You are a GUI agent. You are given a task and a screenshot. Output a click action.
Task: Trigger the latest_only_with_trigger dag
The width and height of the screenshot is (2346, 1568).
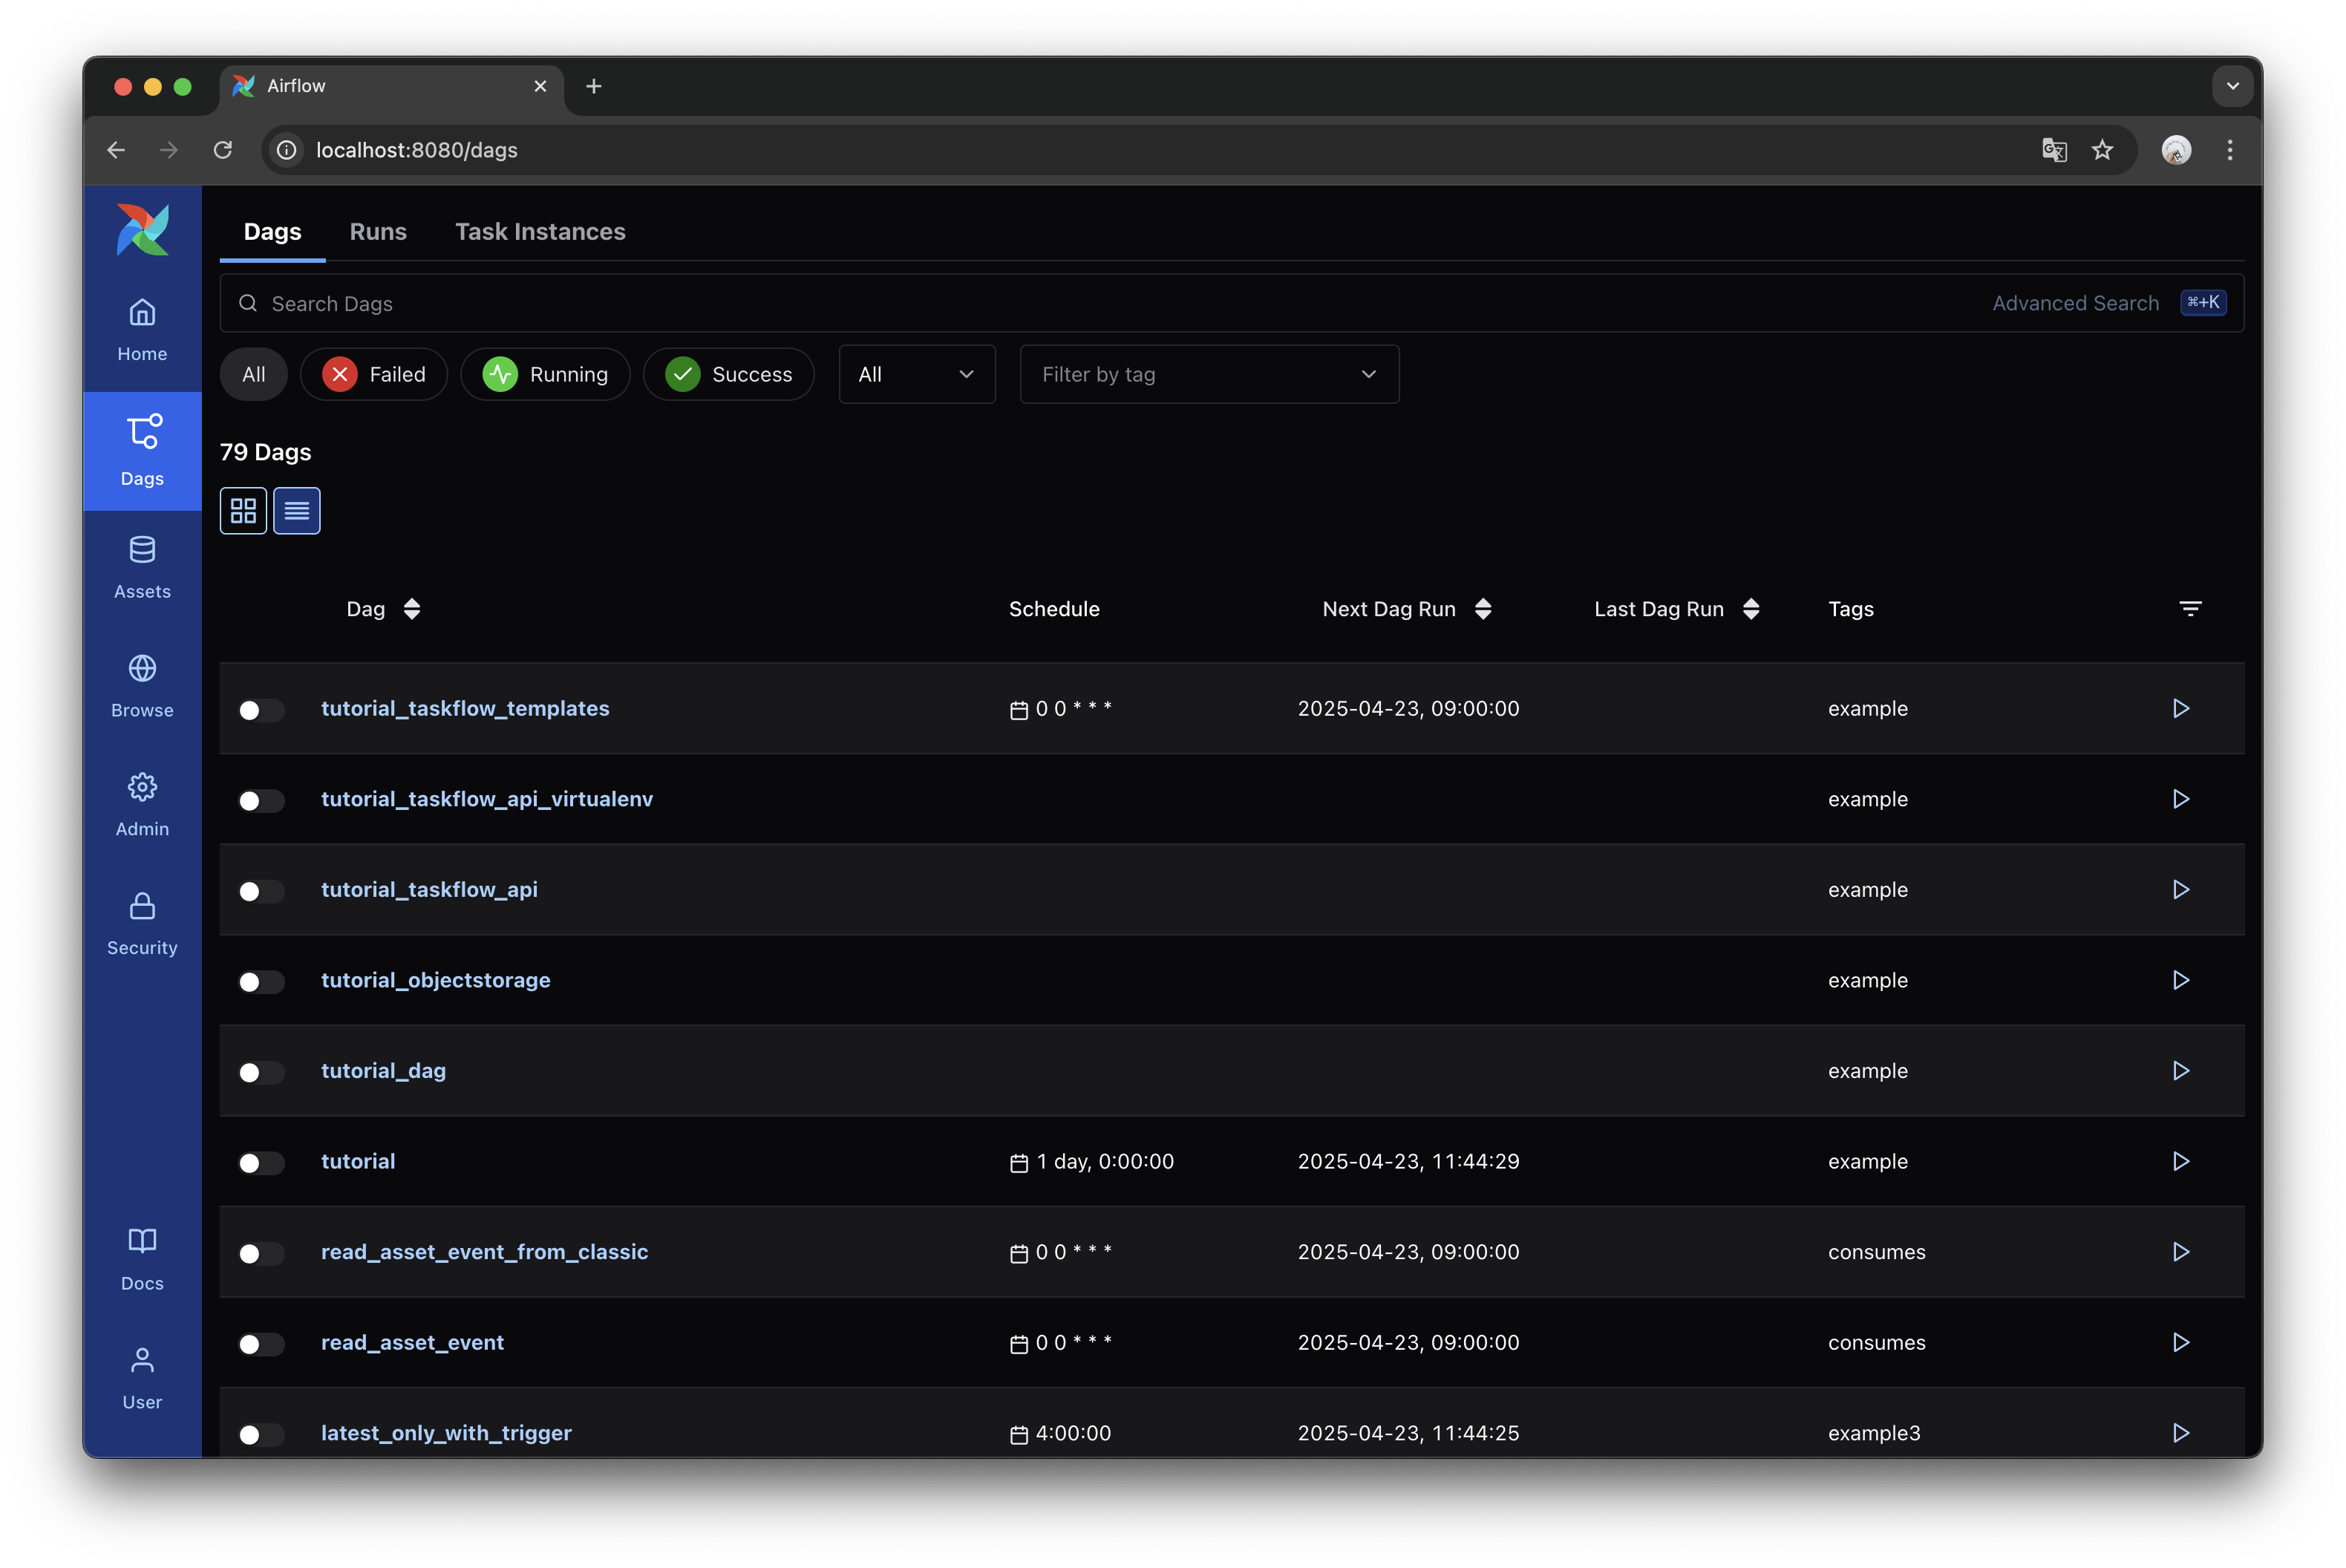pos(2180,1433)
